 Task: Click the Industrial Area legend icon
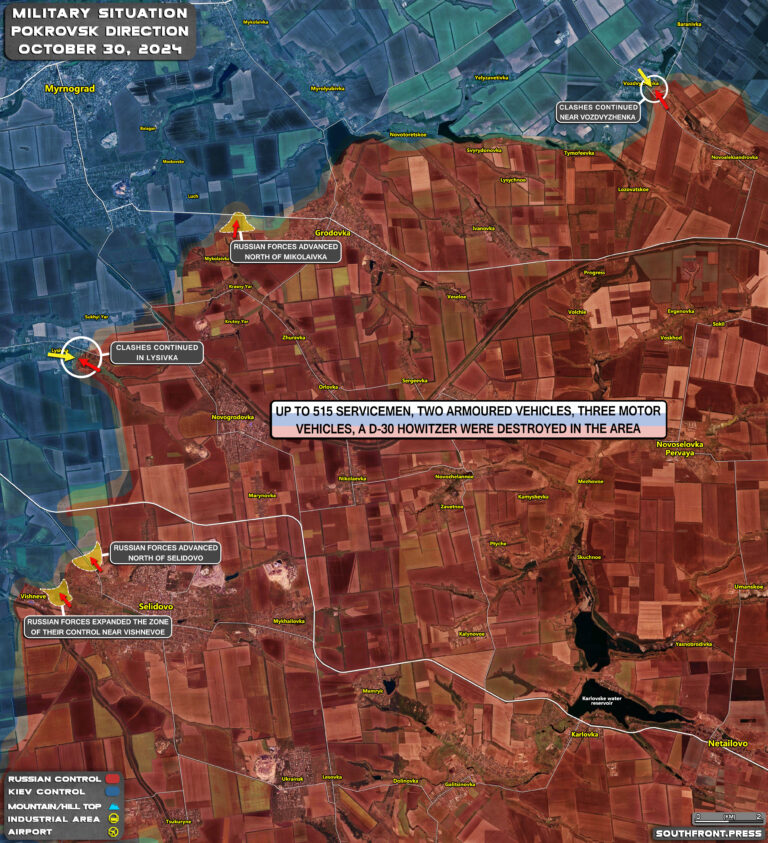pyautogui.click(x=115, y=817)
